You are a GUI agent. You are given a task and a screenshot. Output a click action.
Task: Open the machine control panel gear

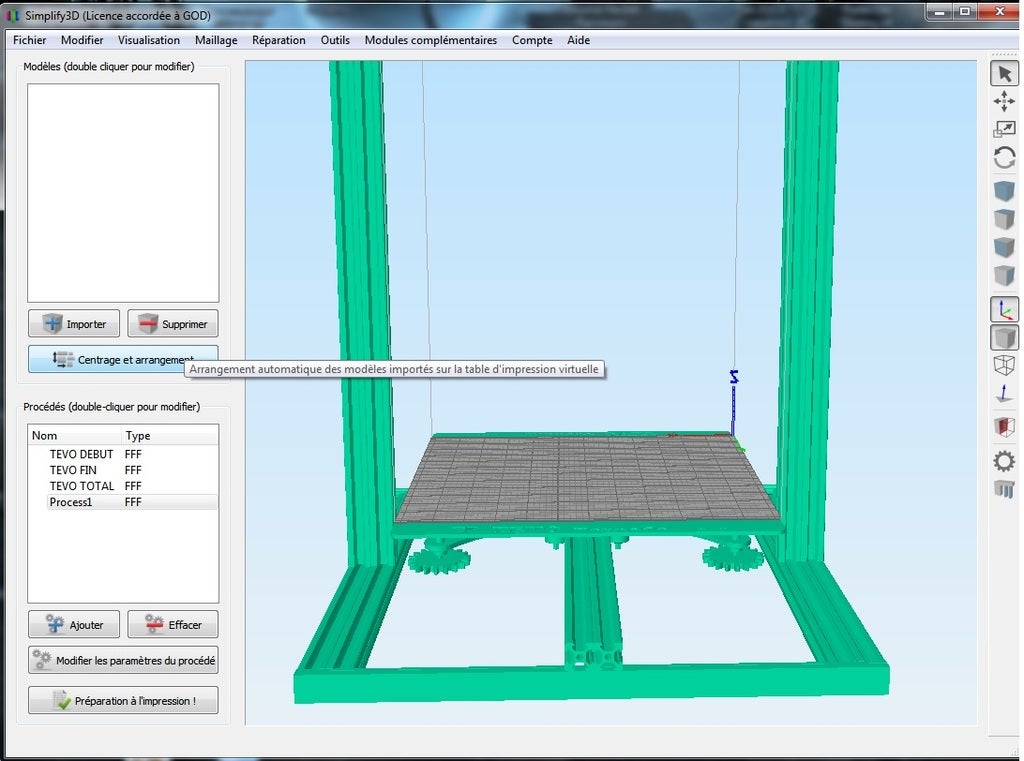click(1004, 461)
